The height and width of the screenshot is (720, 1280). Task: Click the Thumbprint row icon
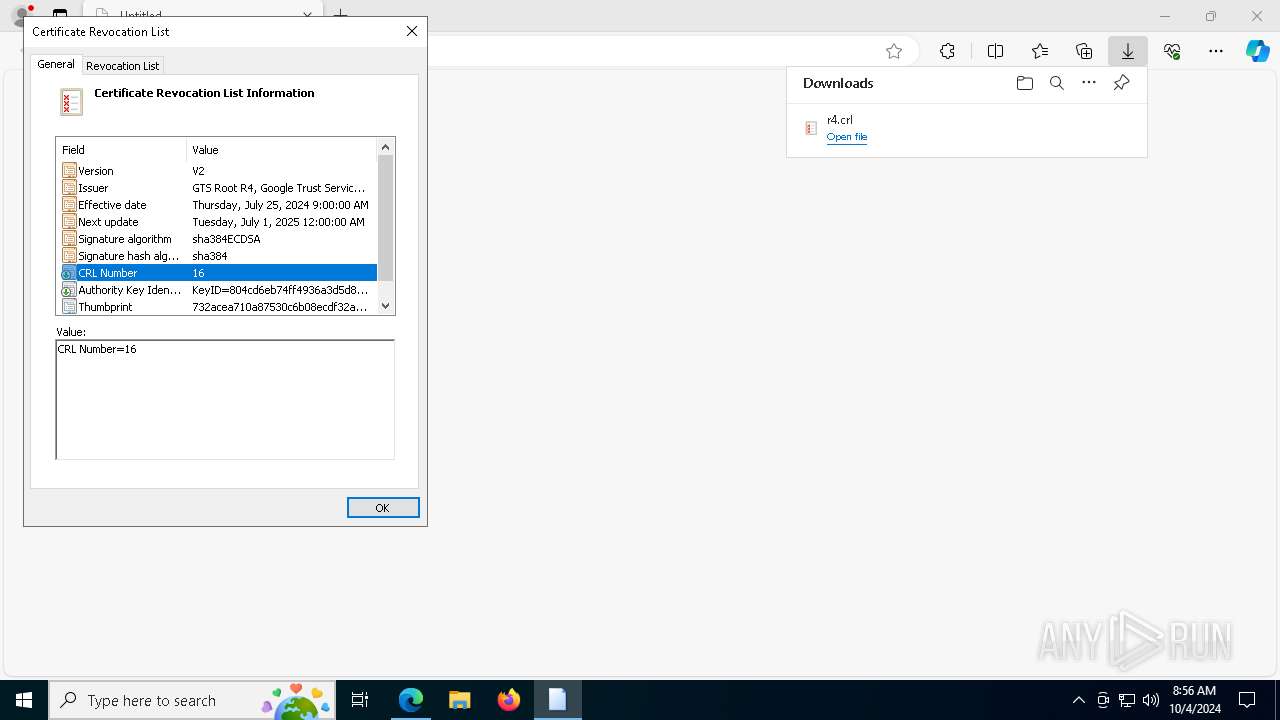[x=69, y=307]
